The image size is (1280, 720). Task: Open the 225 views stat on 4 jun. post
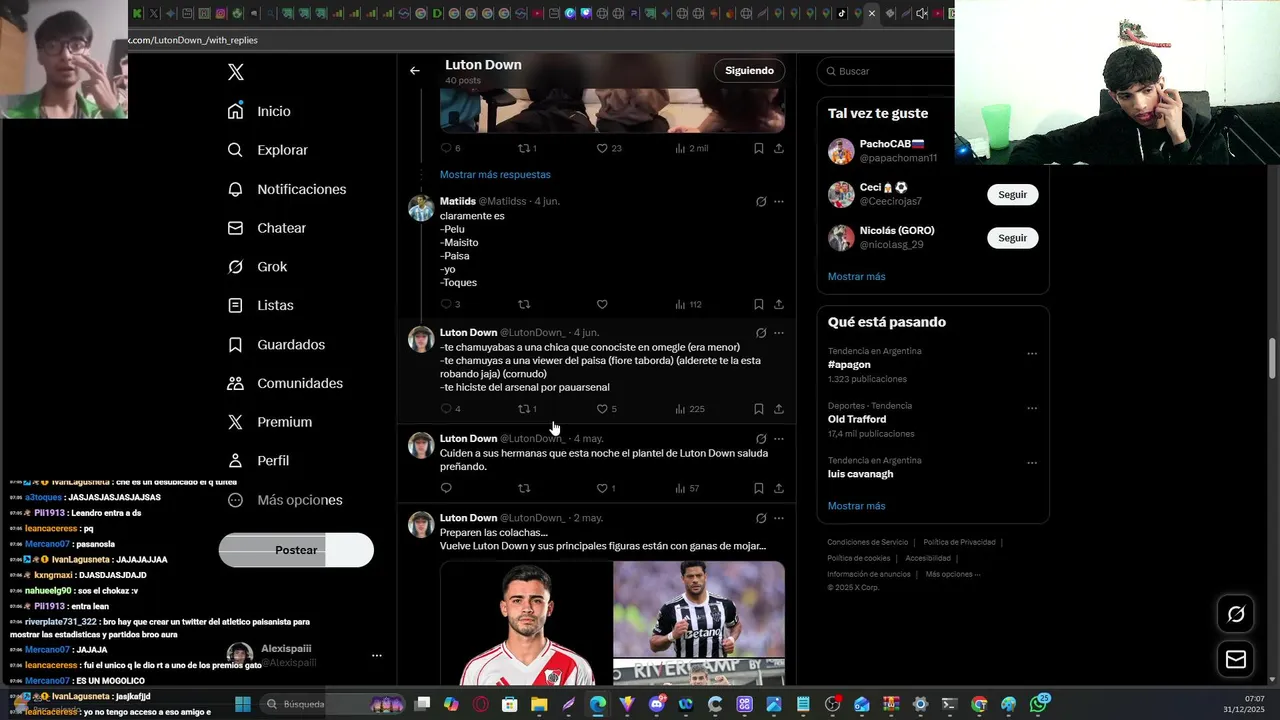coord(690,409)
